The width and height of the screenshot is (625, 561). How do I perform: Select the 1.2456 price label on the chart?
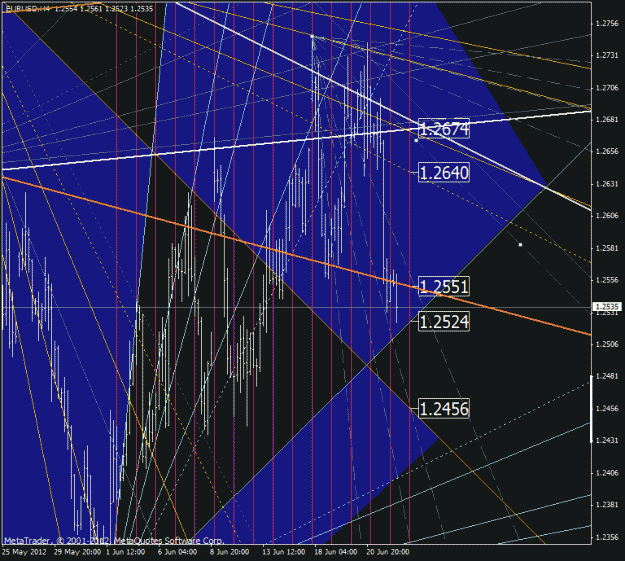[444, 408]
